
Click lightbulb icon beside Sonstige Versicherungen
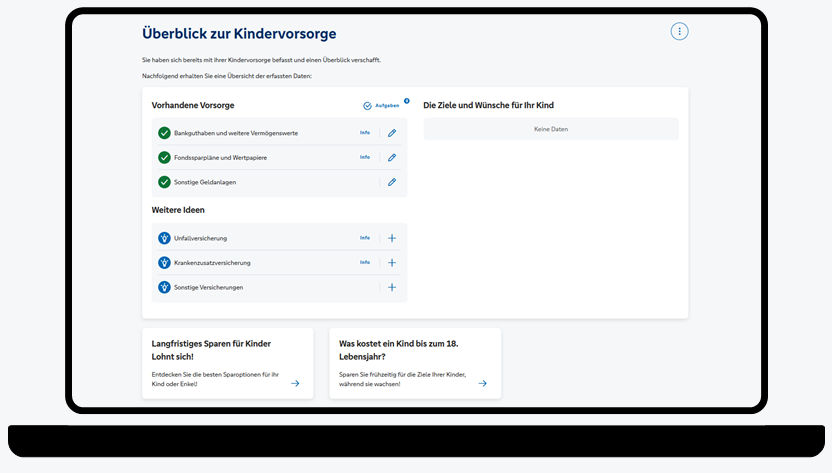click(164, 287)
